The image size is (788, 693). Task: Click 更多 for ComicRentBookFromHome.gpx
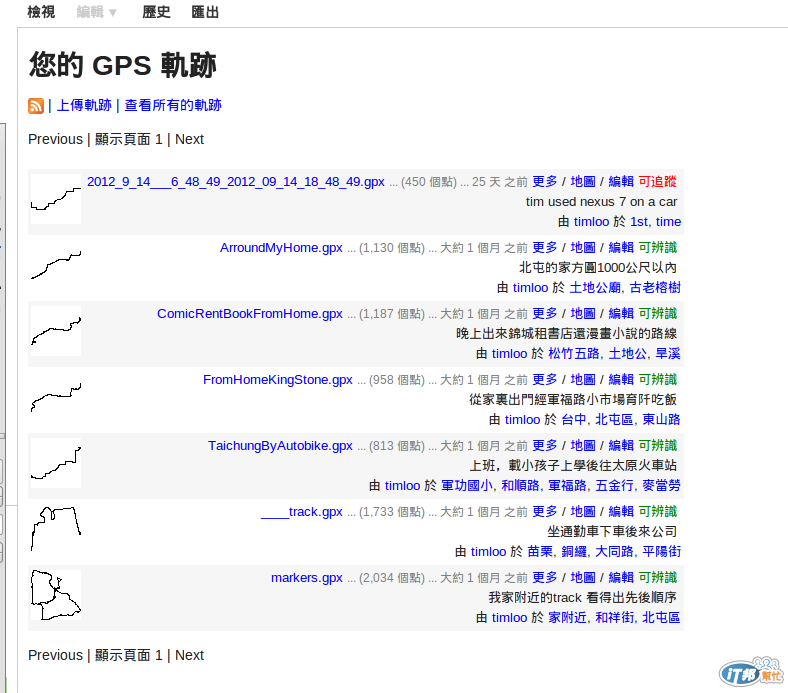[545, 314]
